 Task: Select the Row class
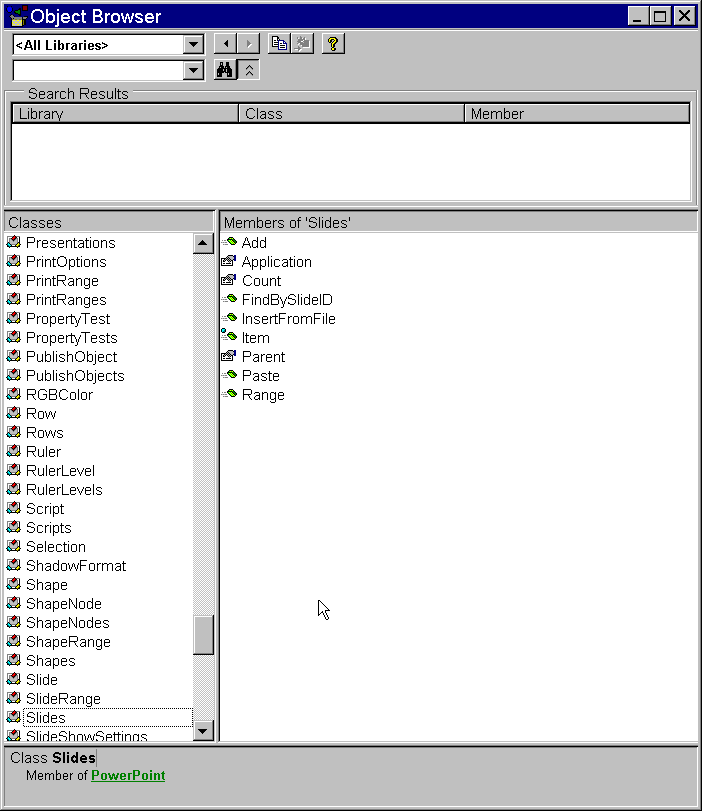(x=41, y=414)
